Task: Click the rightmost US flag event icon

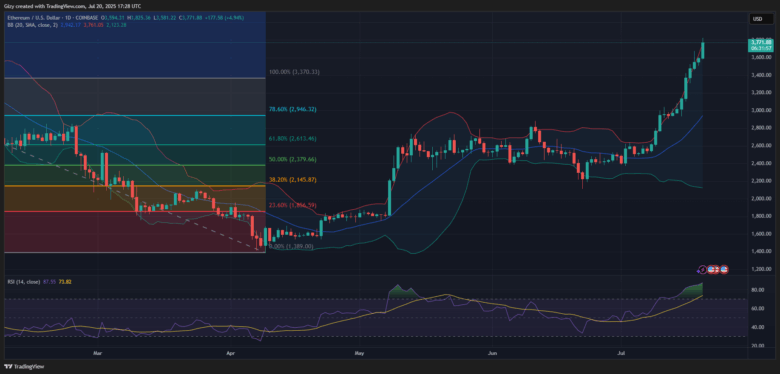Action: (x=724, y=269)
